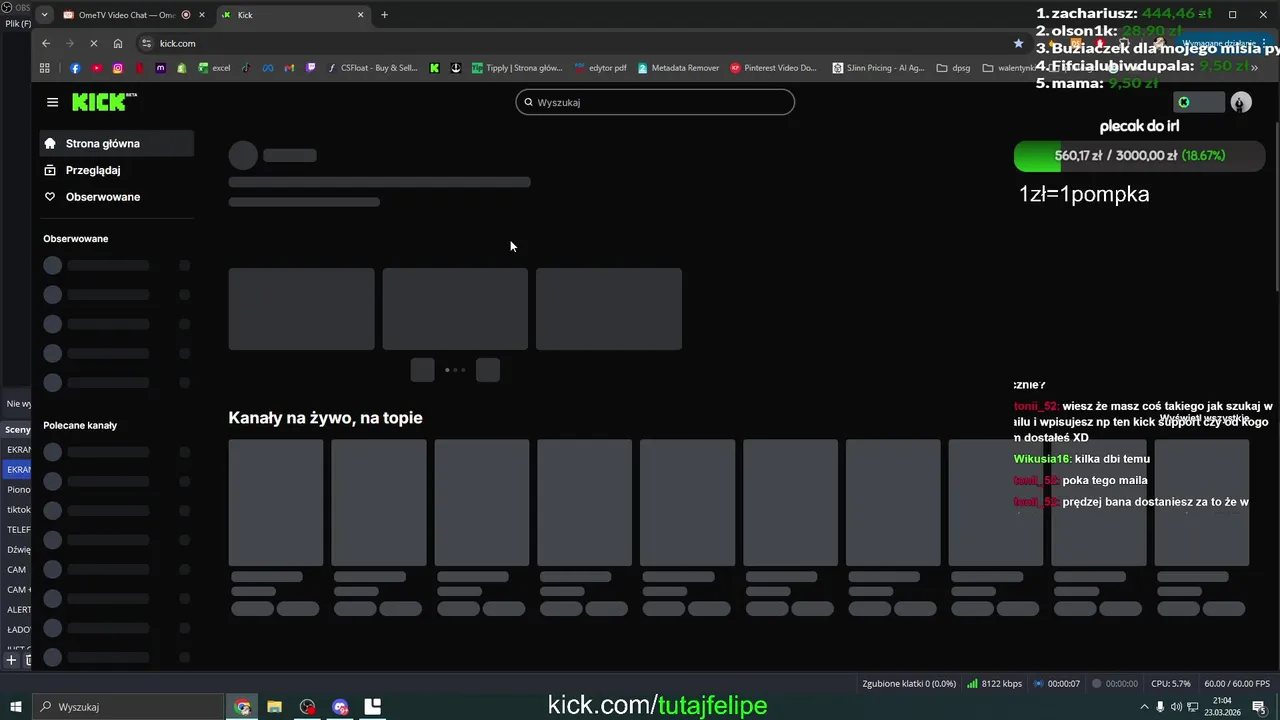1280x720 pixels.
Task: Click the carousel next button
Action: 487,370
